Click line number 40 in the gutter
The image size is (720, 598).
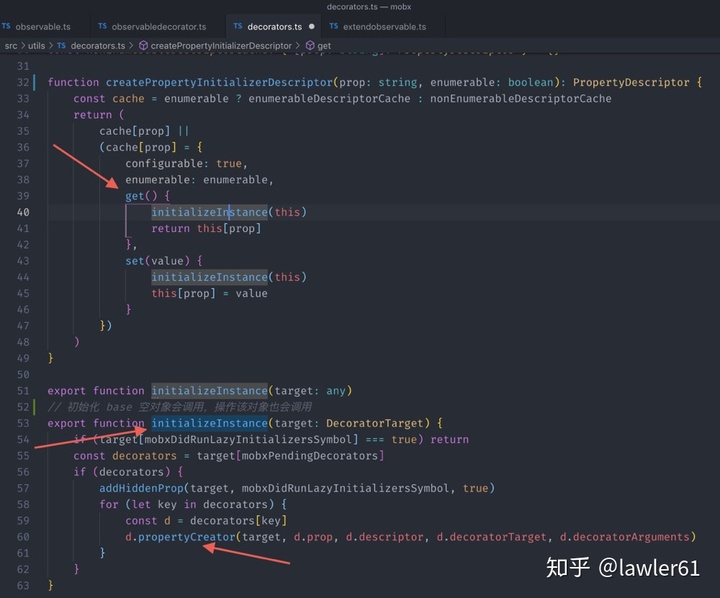[x=23, y=212]
